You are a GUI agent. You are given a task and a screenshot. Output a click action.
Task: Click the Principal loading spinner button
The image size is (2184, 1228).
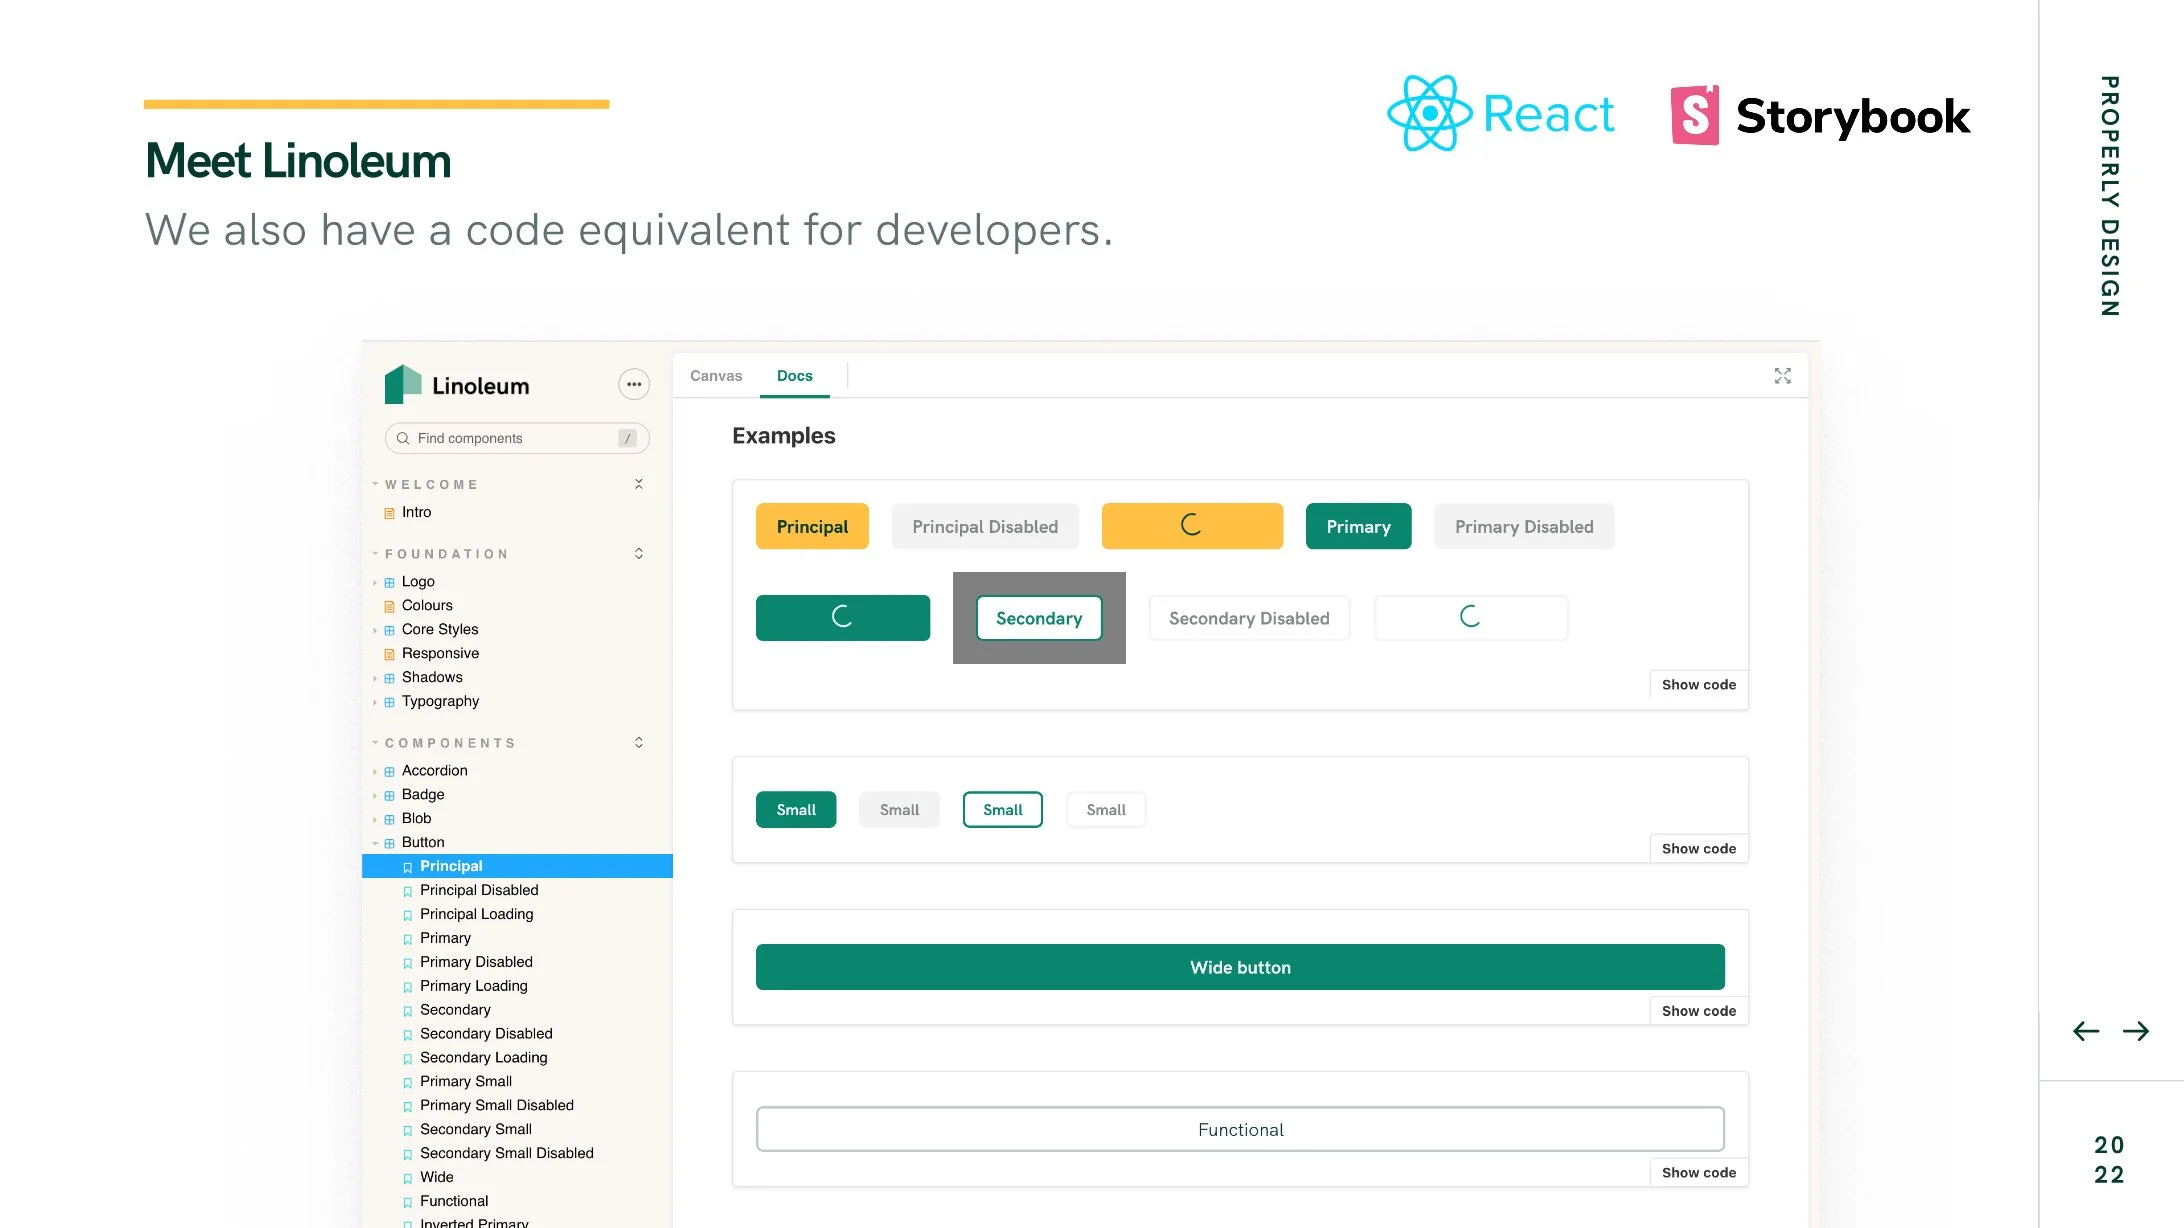pyautogui.click(x=1191, y=526)
